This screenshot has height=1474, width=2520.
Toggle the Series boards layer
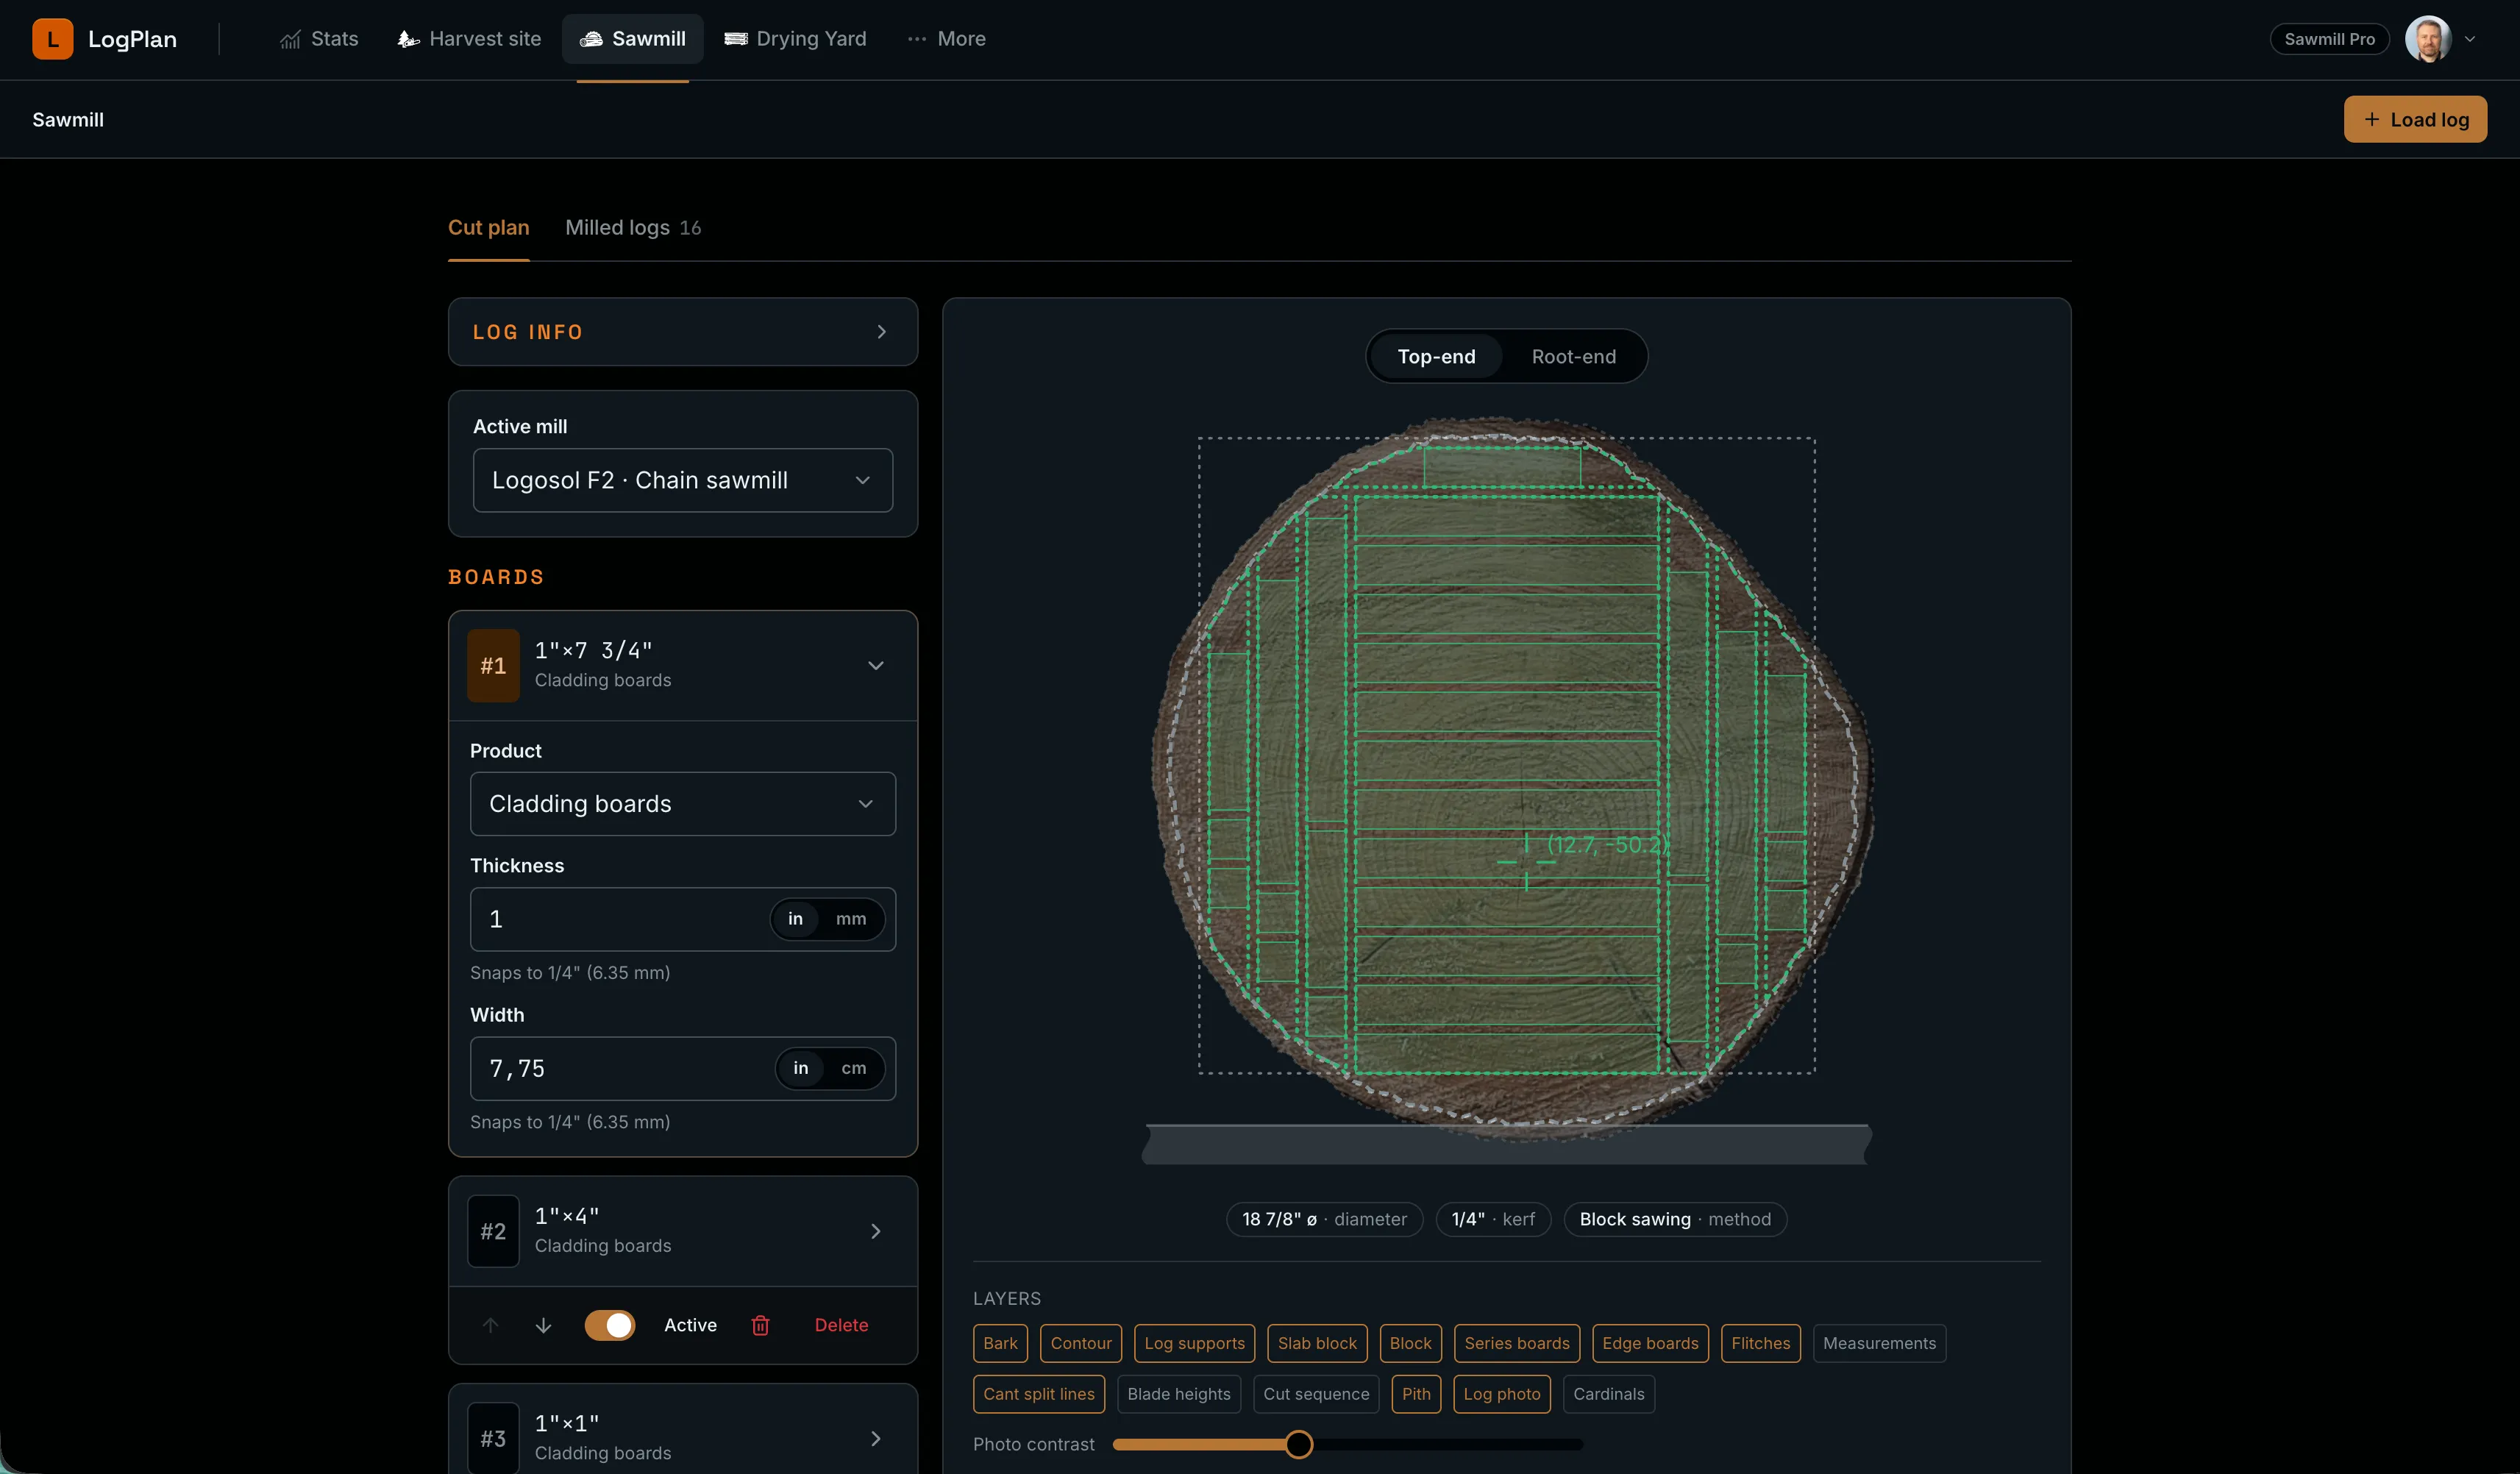[x=1516, y=1343]
